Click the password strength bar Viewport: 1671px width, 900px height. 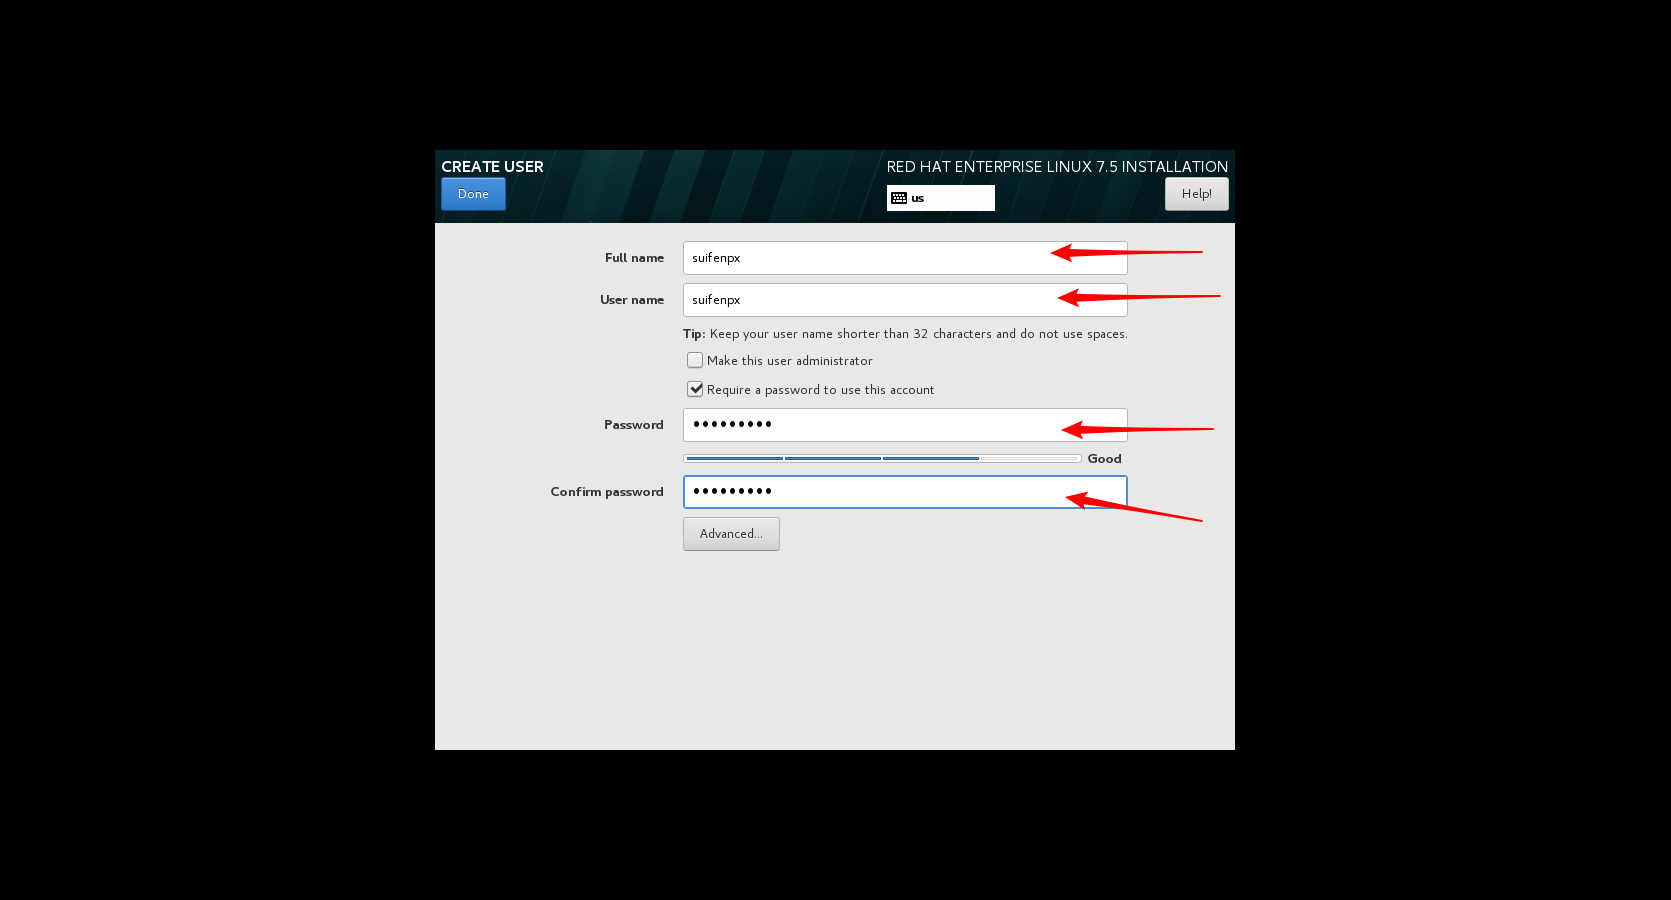point(882,459)
